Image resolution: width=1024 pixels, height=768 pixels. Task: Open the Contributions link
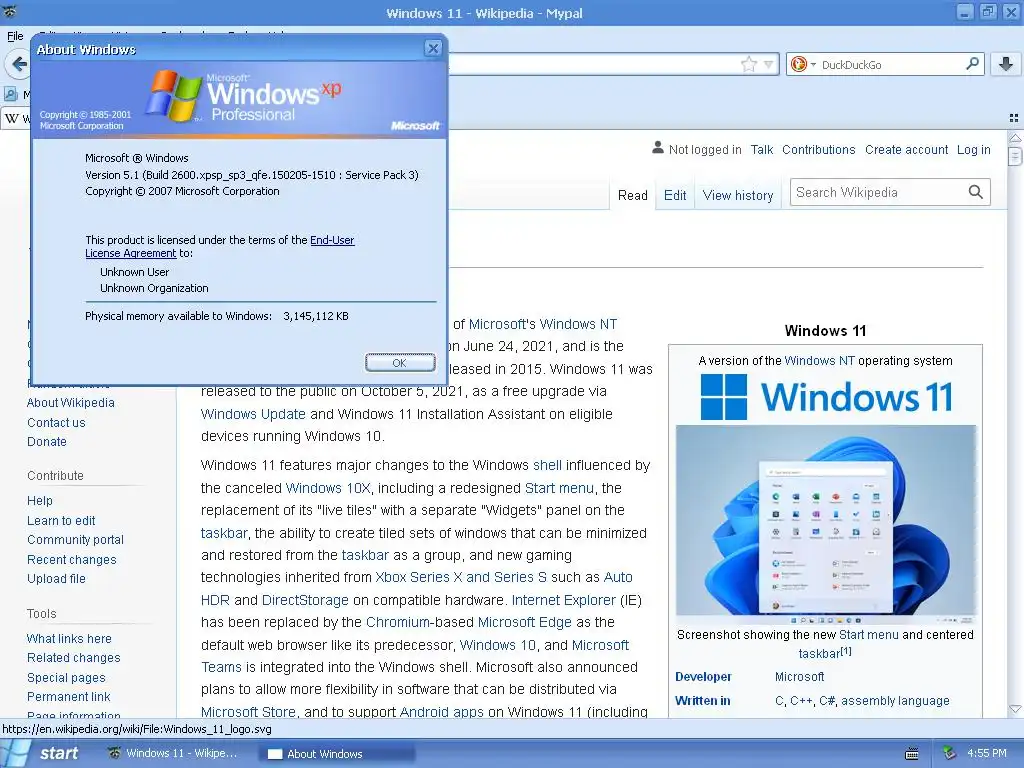click(x=818, y=150)
